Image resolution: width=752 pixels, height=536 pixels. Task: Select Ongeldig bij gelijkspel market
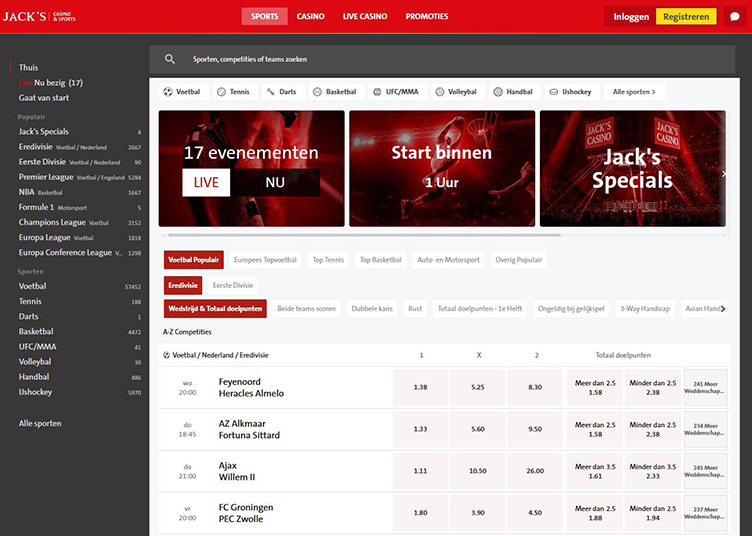coord(571,309)
